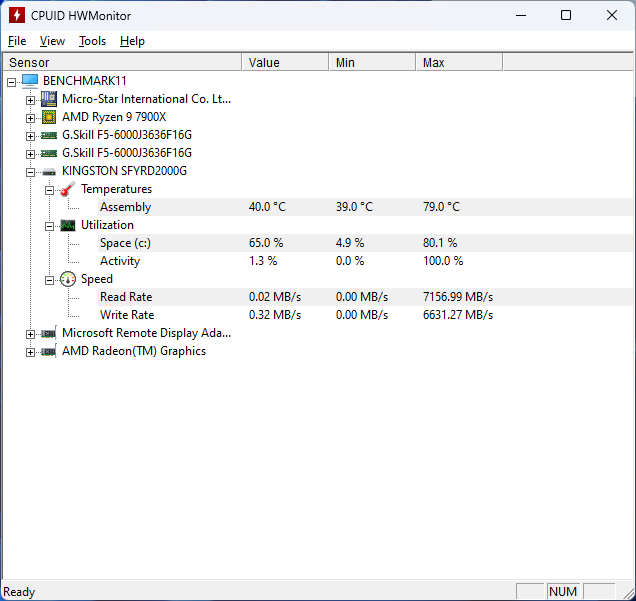This screenshot has width=636, height=601.
Task: Collapse the Speed group
Action: [49, 280]
